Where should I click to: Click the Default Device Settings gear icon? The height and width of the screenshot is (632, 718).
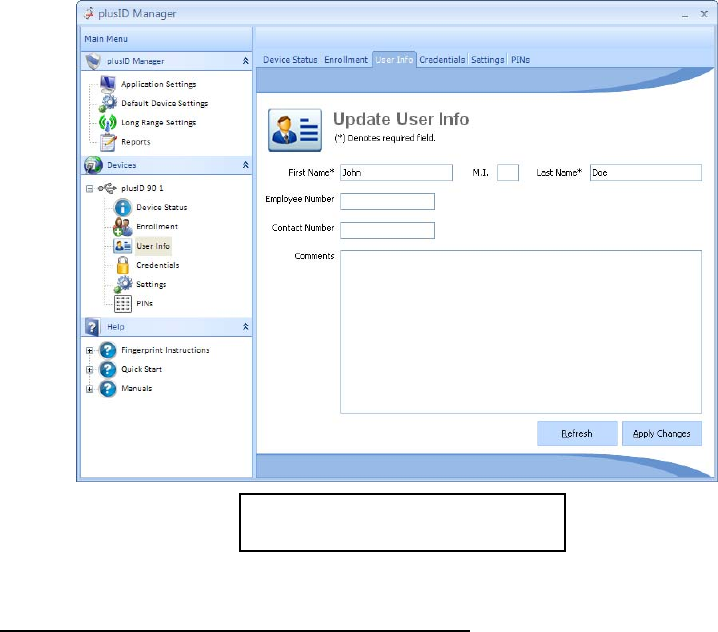pos(108,103)
